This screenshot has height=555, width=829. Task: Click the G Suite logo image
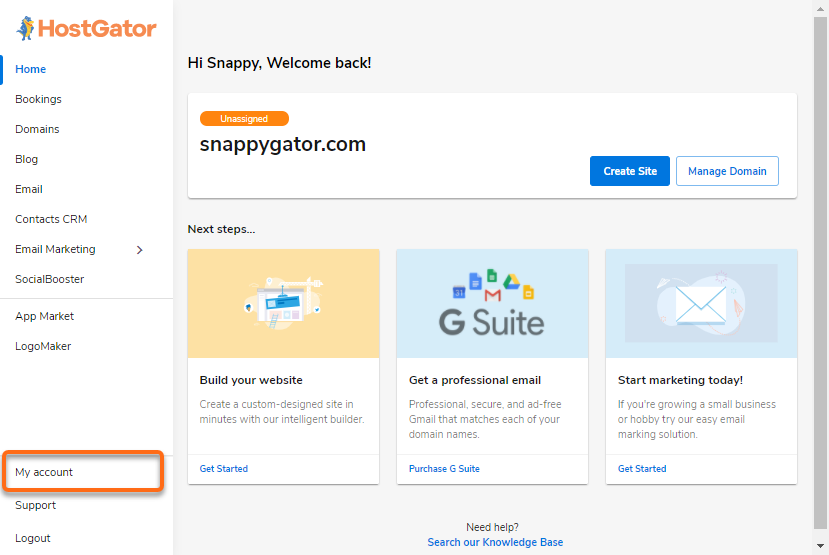pos(492,303)
